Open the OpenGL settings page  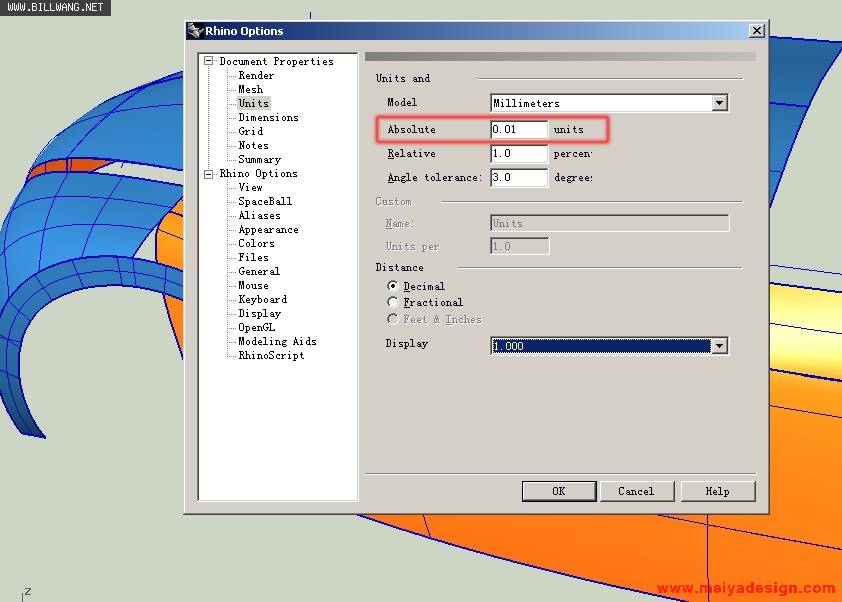tap(256, 327)
